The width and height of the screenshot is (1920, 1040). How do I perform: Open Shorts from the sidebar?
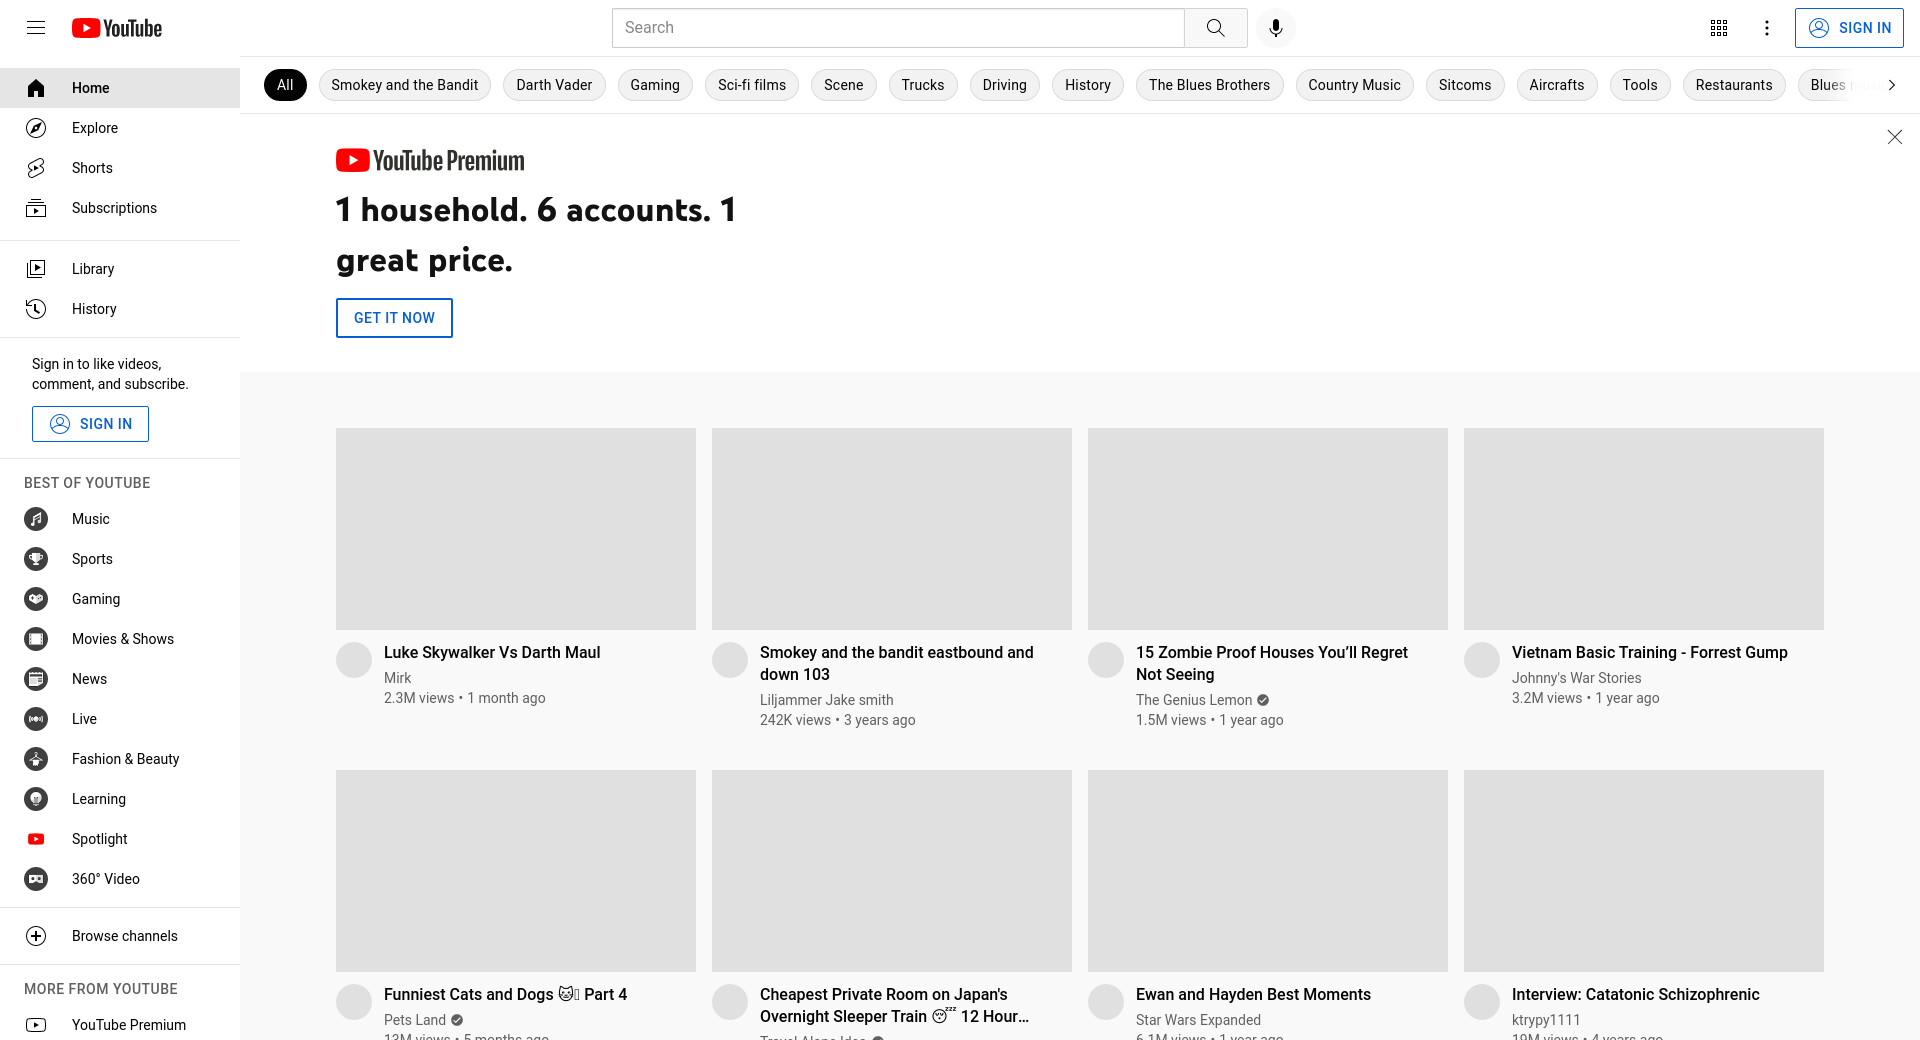(120, 168)
